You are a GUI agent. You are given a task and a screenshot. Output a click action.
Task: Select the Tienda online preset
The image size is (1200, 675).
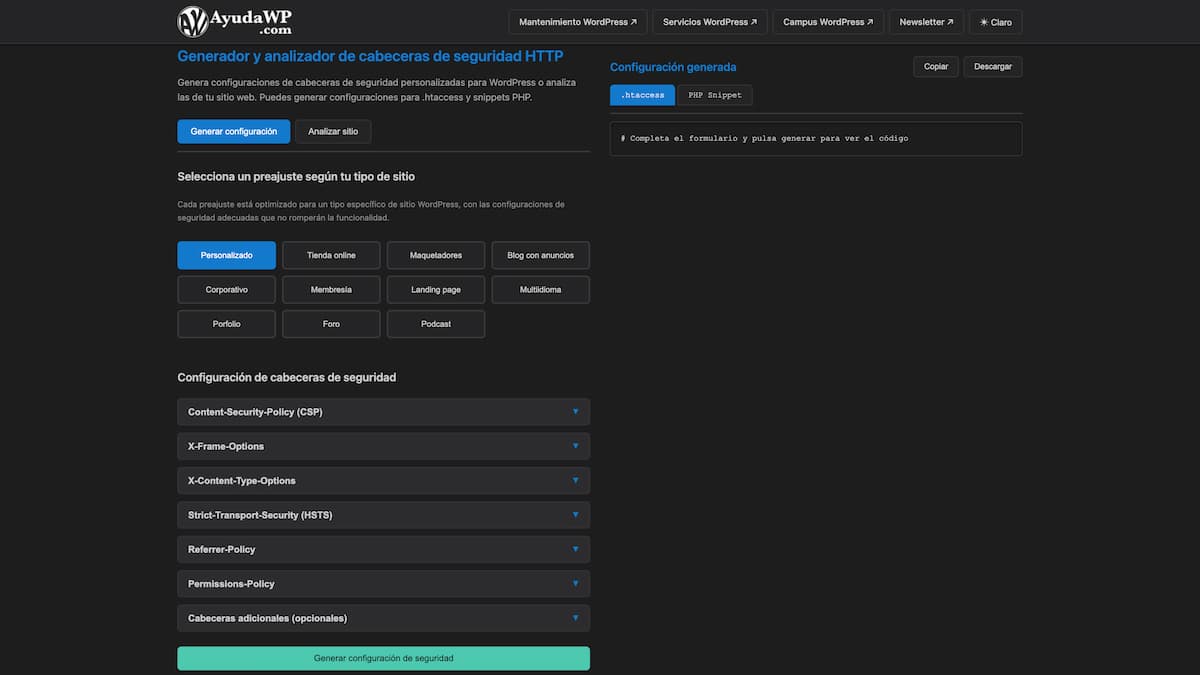point(331,255)
